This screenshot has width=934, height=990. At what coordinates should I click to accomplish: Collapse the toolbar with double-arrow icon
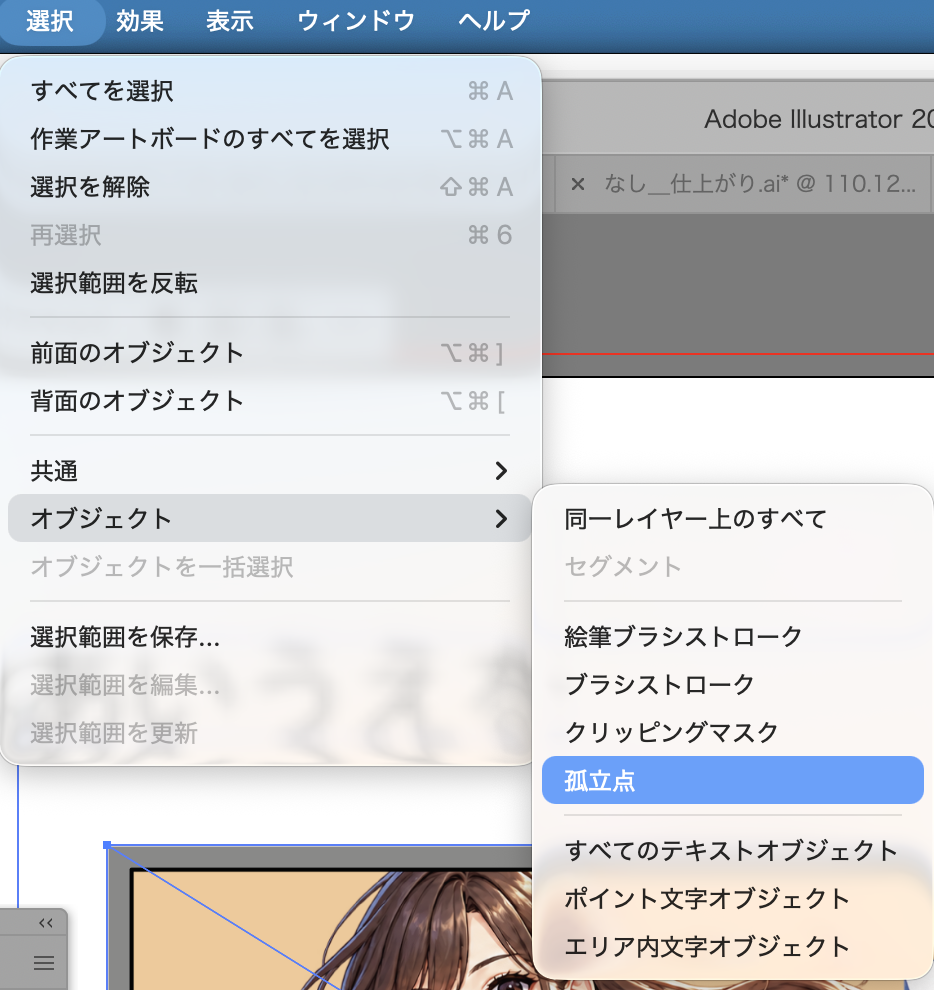pos(45,923)
